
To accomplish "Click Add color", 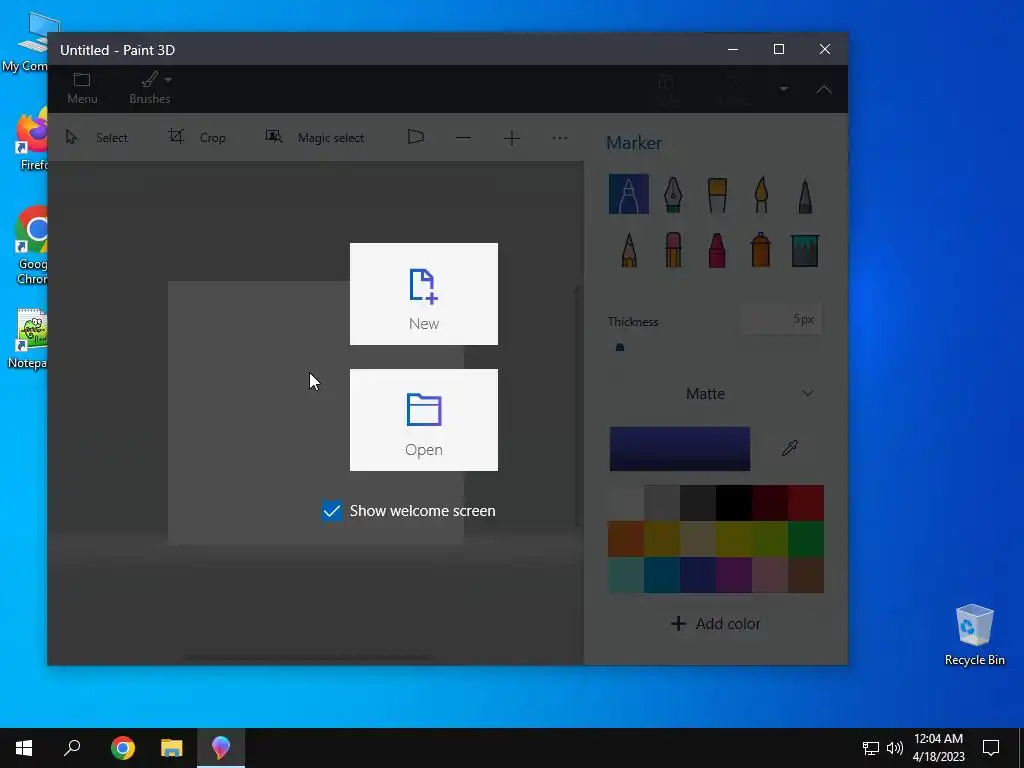I will click(x=716, y=624).
